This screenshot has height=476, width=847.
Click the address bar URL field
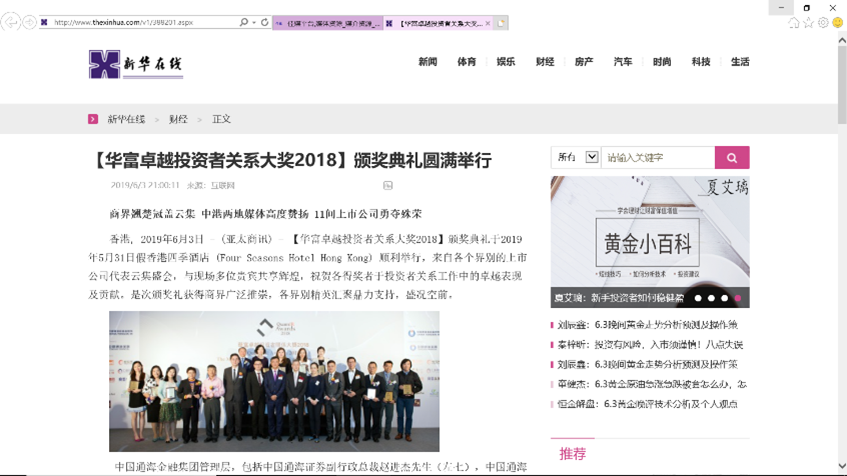[139, 22]
